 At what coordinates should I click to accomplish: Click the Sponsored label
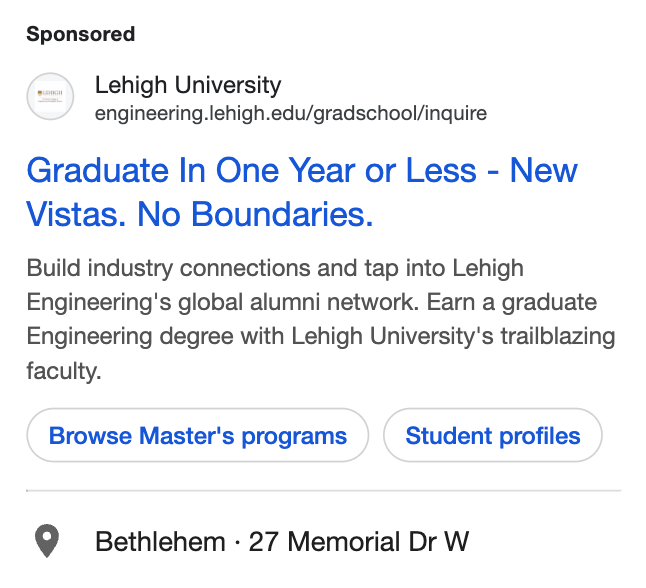point(80,34)
